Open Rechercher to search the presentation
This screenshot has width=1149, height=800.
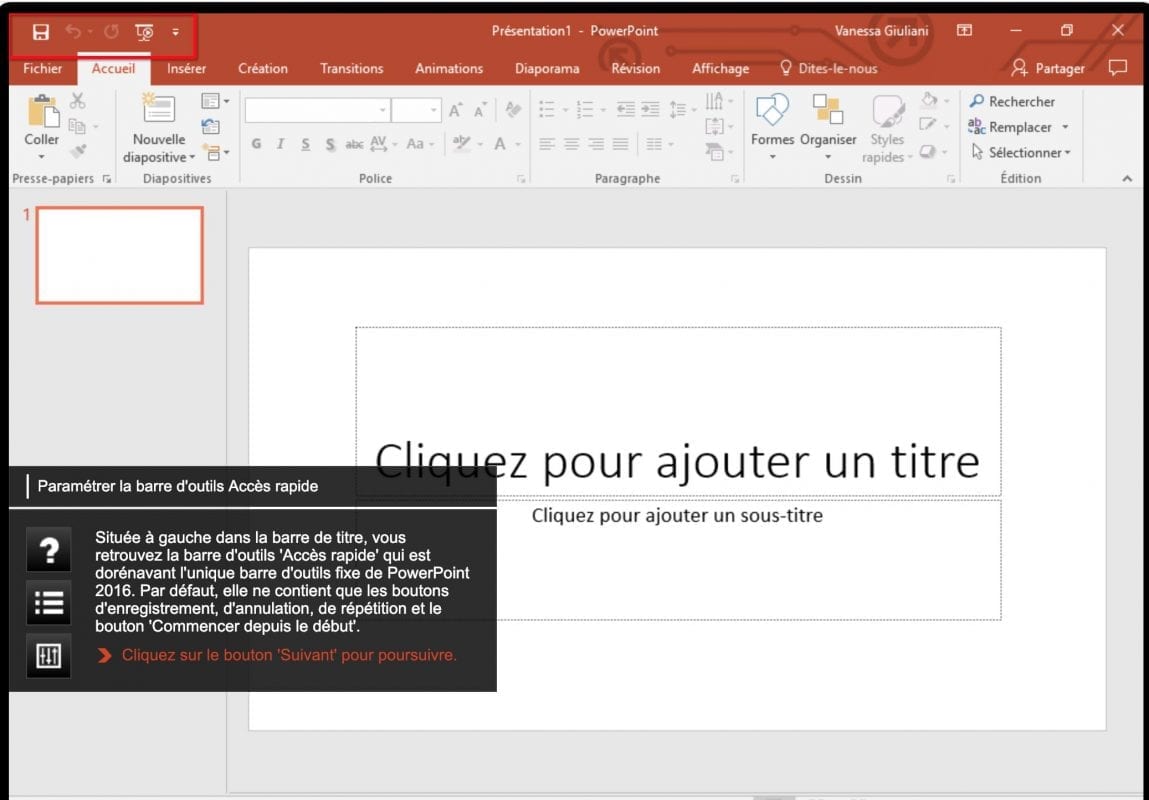(x=1013, y=101)
